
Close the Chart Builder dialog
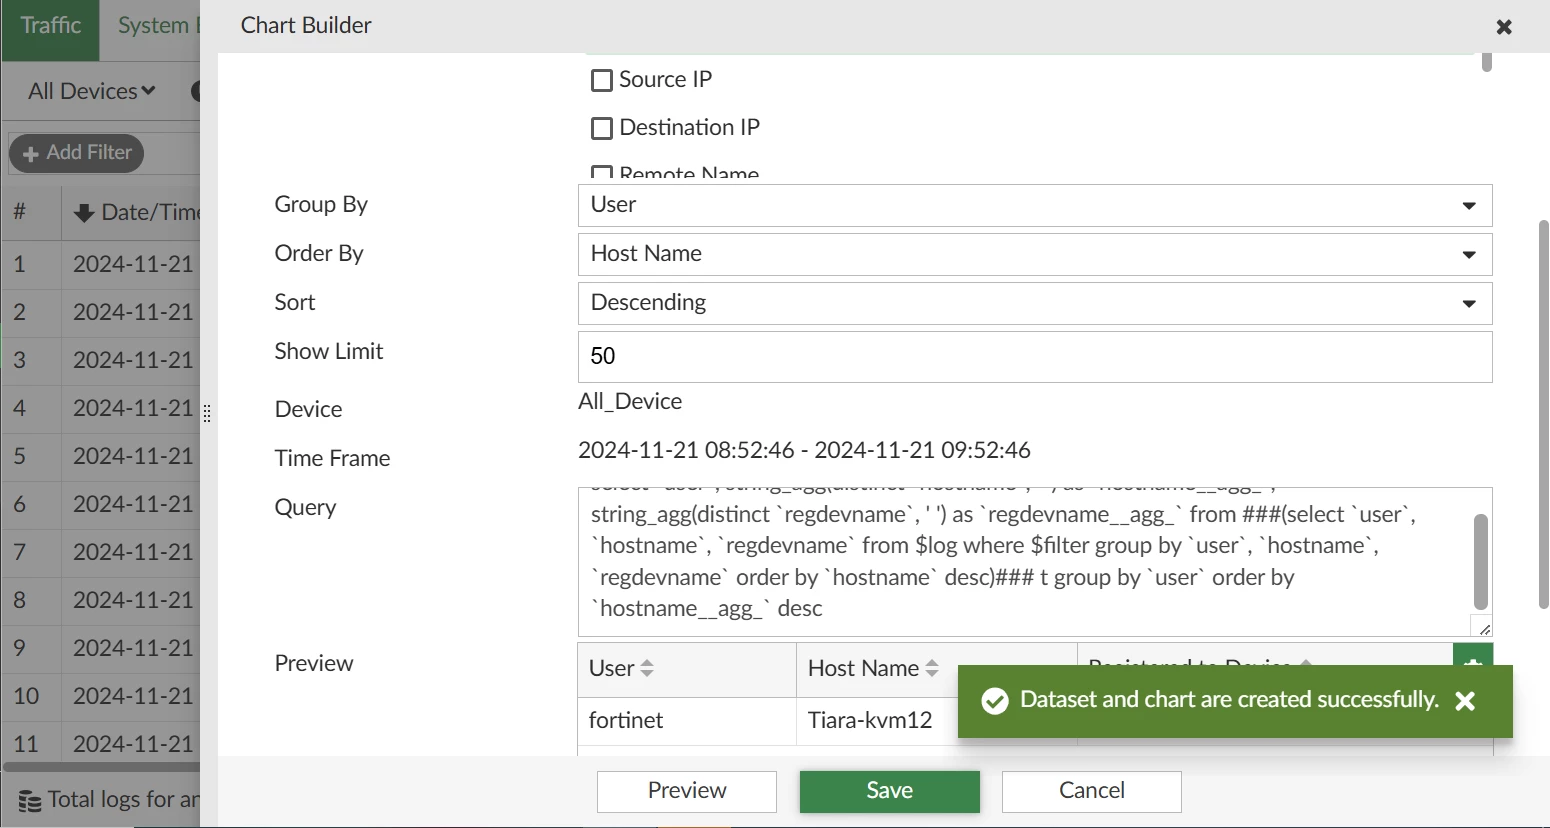pyautogui.click(x=1503, y=27)
